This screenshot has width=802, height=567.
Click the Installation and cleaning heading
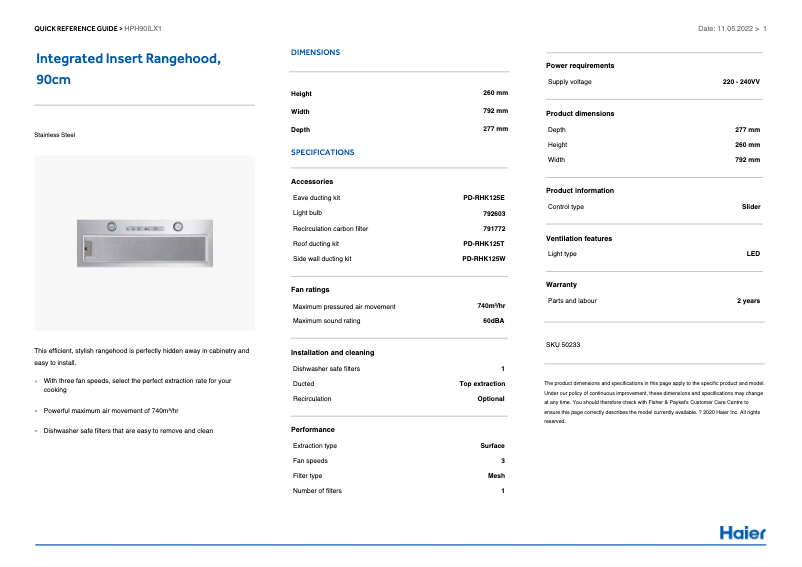(332, 353)
